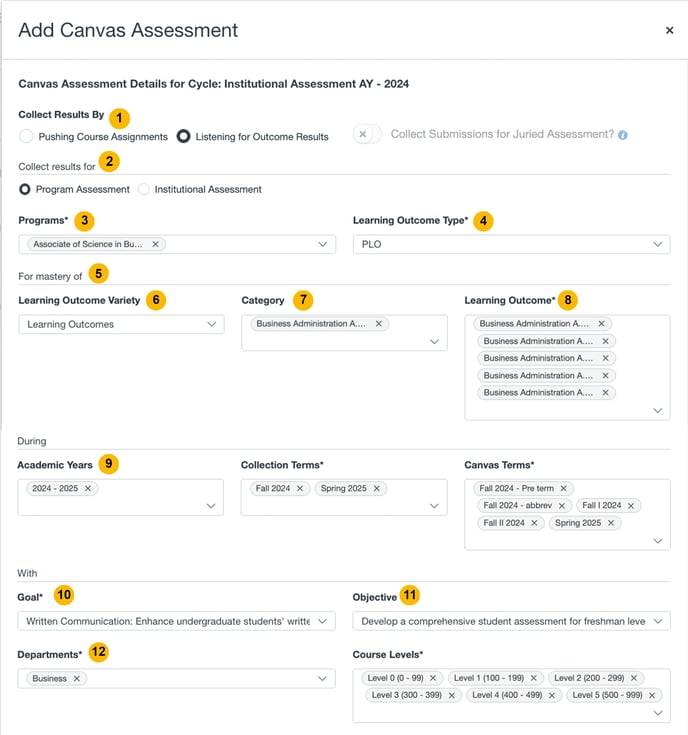Remove the Spring 2025 collection term tag

[x=377, y=488]
